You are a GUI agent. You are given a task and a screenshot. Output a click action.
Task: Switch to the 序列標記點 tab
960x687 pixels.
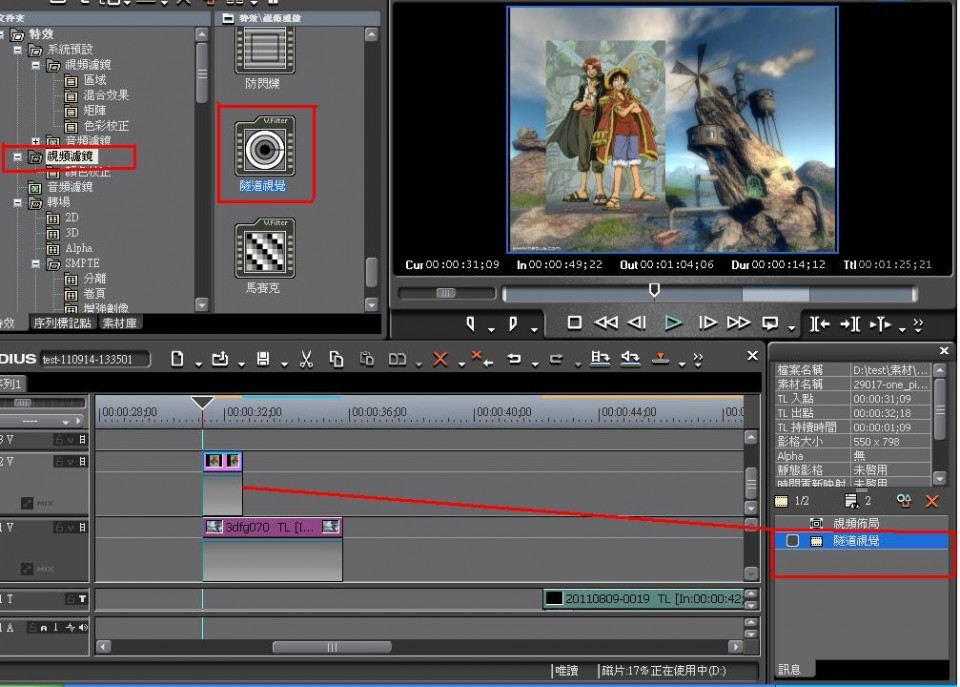click(x=62, y=323)
